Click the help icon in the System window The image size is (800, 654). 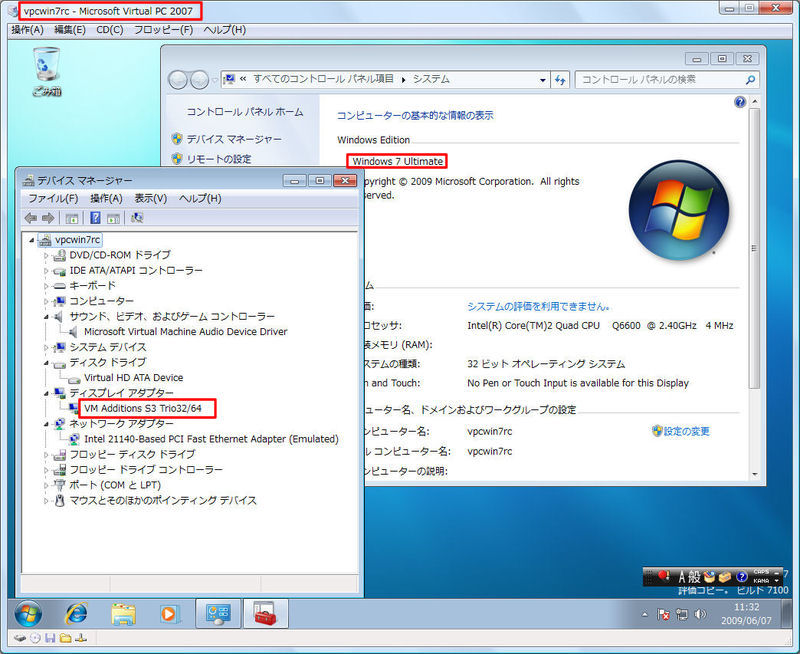click(x=740, y=102)
